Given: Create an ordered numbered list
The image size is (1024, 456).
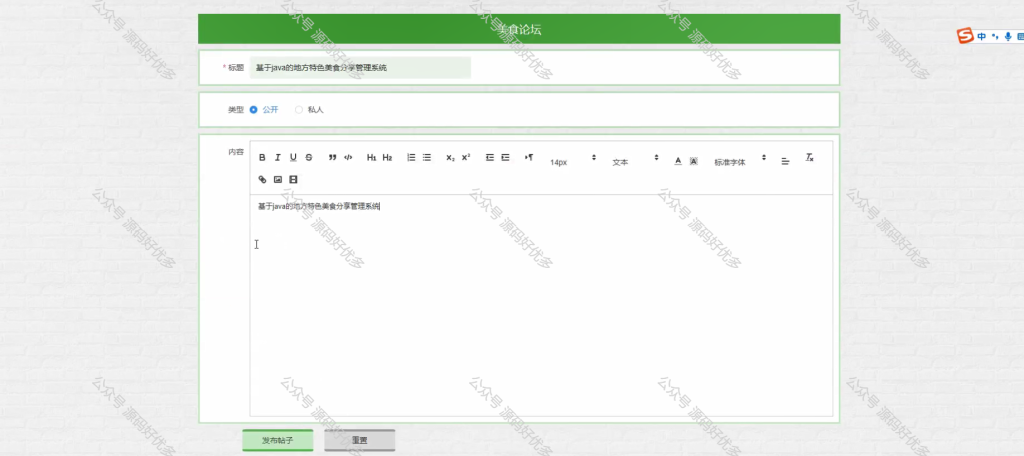Looking at the screenshot, I should pyautogui.click(x=411, y=157).
